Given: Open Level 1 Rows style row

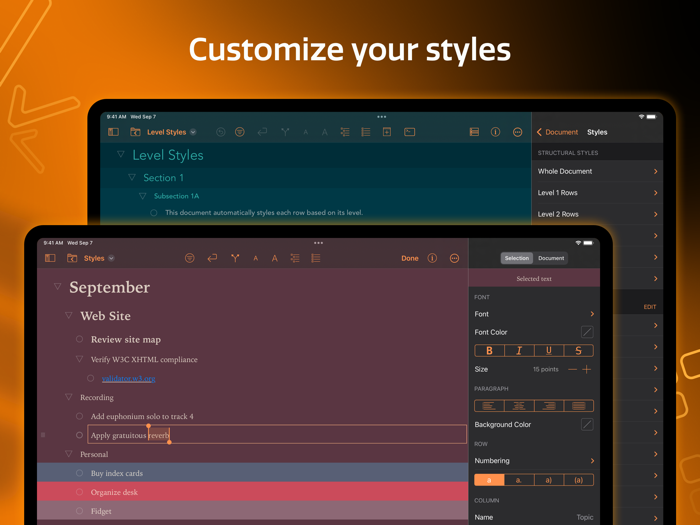Looking at the screenshot, I should pyautogui.click(x=597, y=192).
